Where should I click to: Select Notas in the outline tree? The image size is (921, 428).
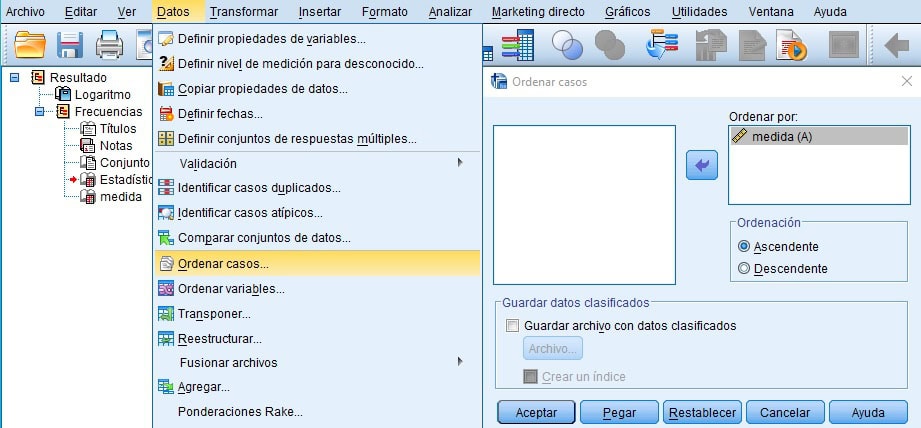click(x=116, y=146)
